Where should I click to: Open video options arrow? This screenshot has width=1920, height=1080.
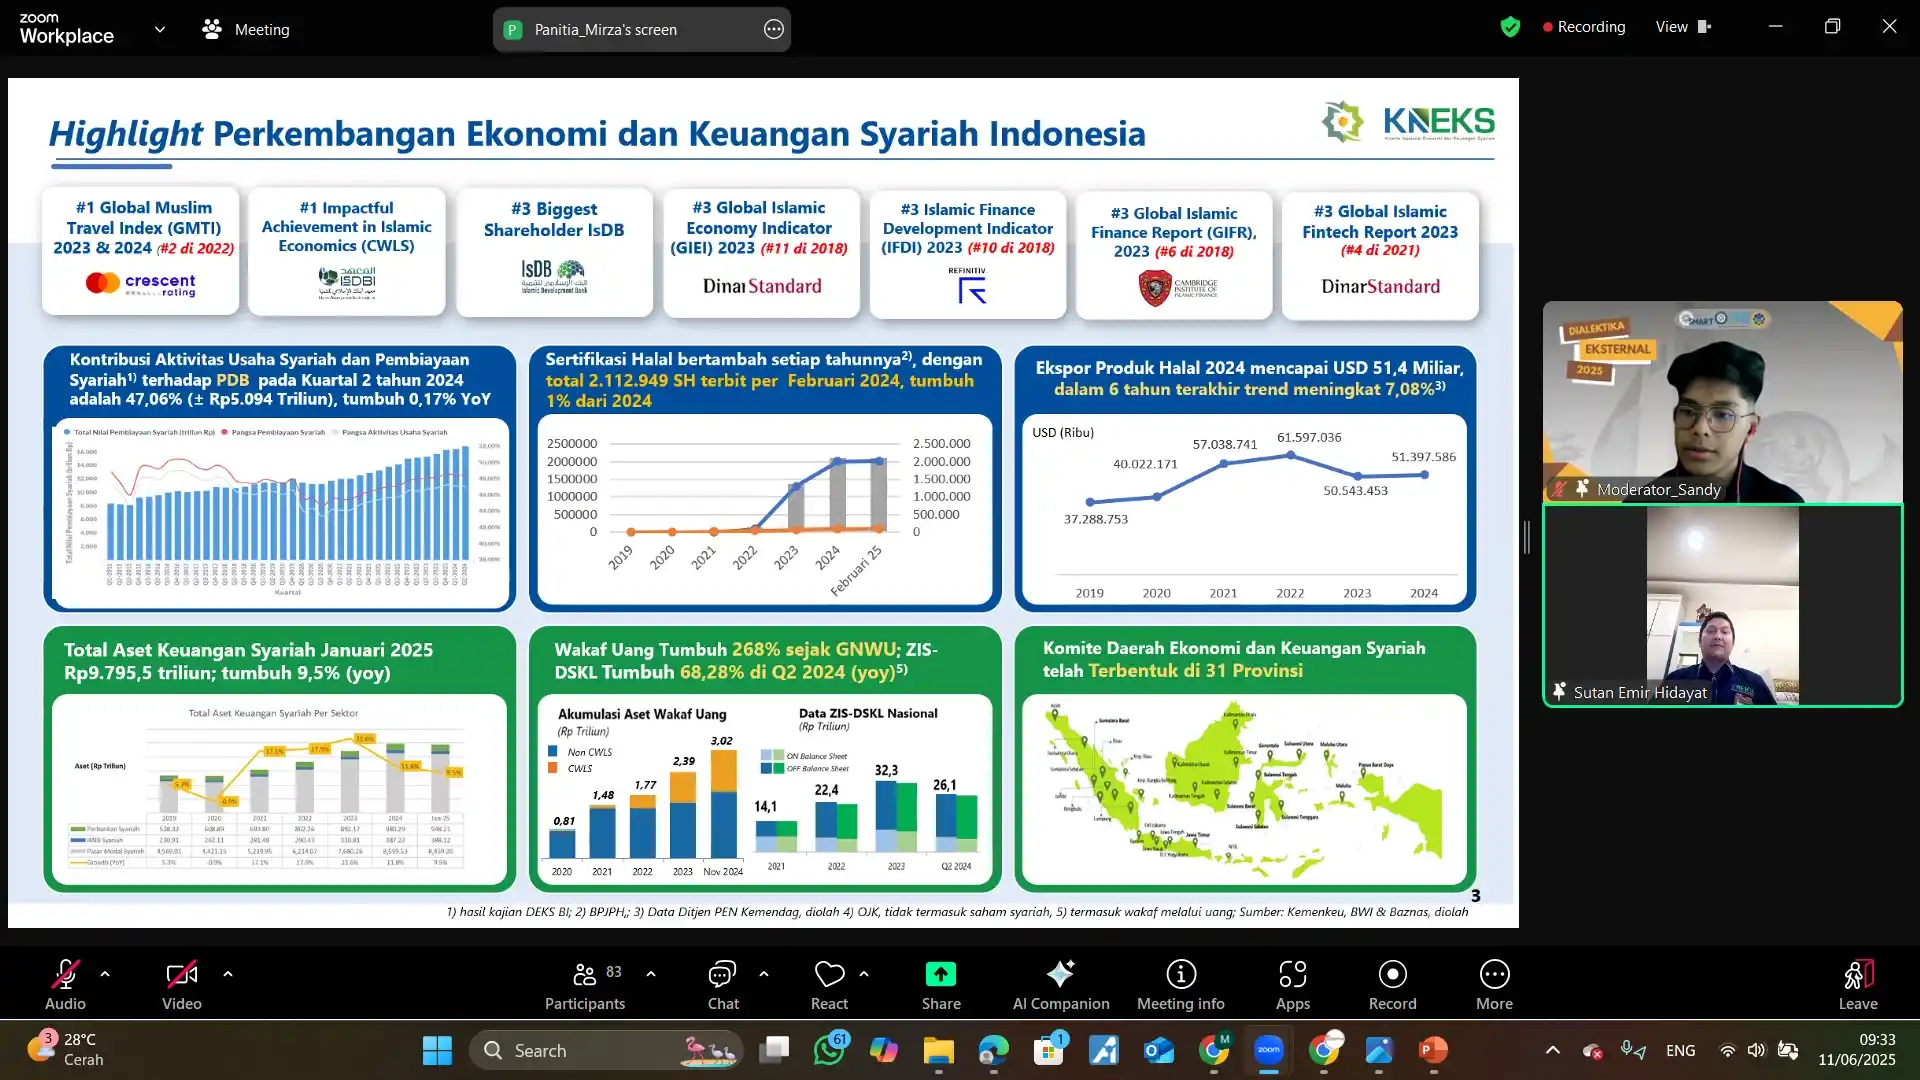[x=228, y=974]
